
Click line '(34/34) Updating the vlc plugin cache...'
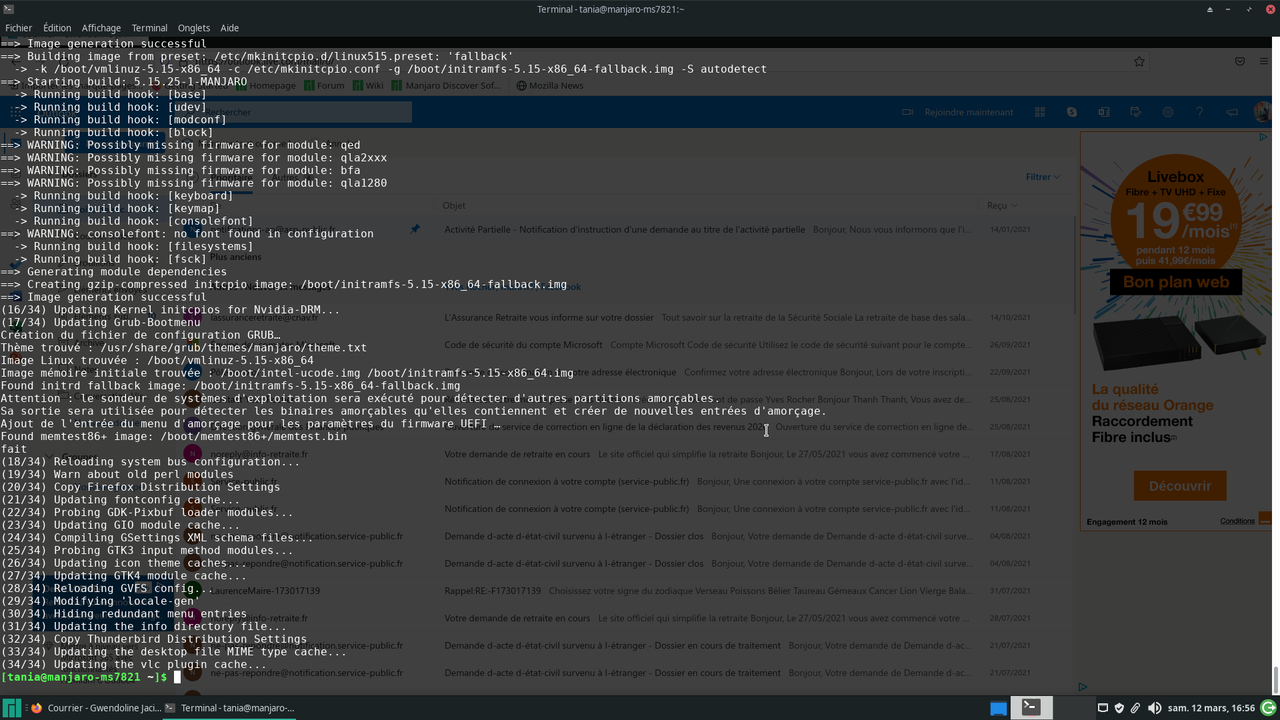click(x=134, y=664)
